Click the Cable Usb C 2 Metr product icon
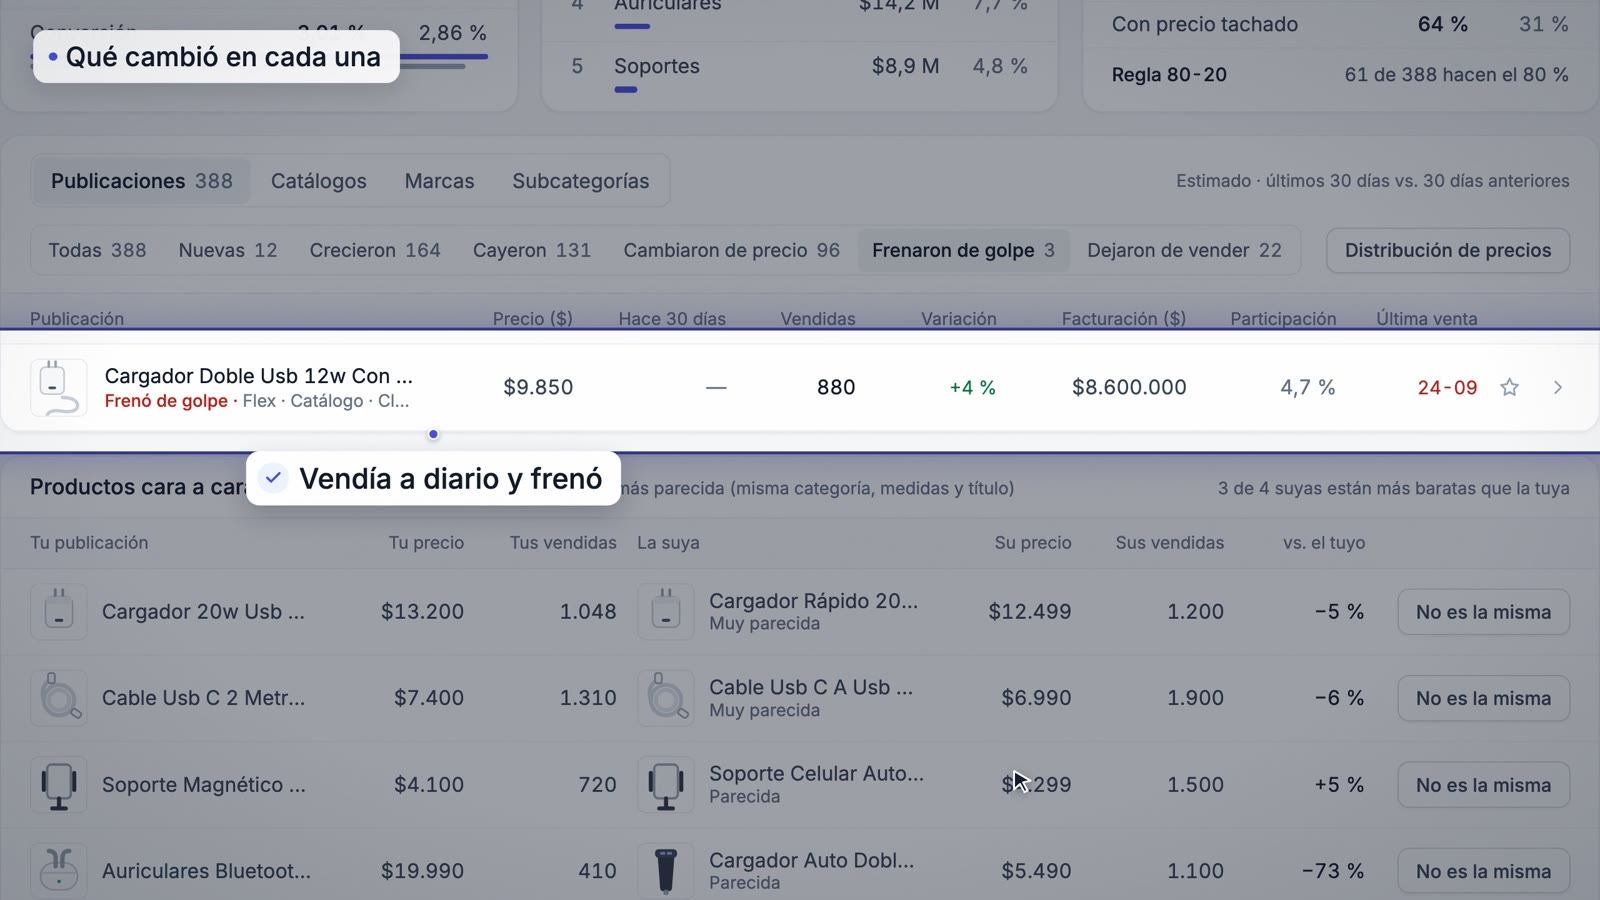Screen dimensions: 1600x900 58,698
